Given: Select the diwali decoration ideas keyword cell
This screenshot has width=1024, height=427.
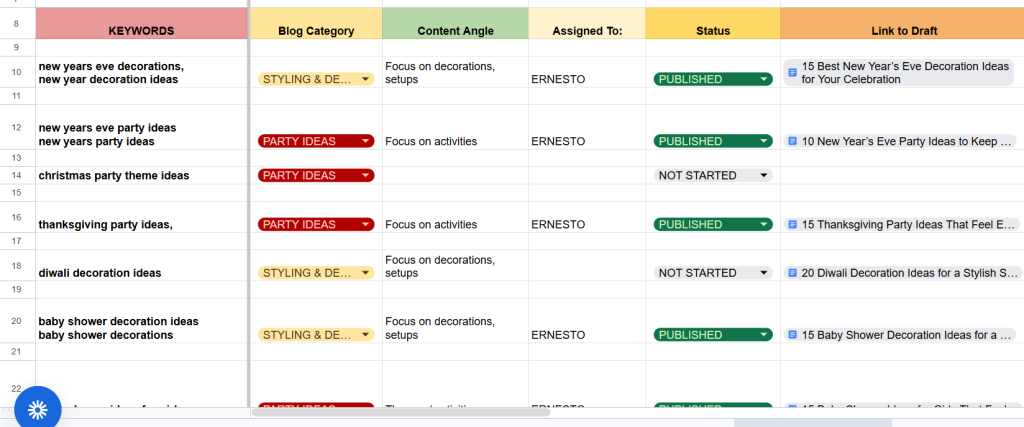Looking at the screenshot, I should click(142, 265).
